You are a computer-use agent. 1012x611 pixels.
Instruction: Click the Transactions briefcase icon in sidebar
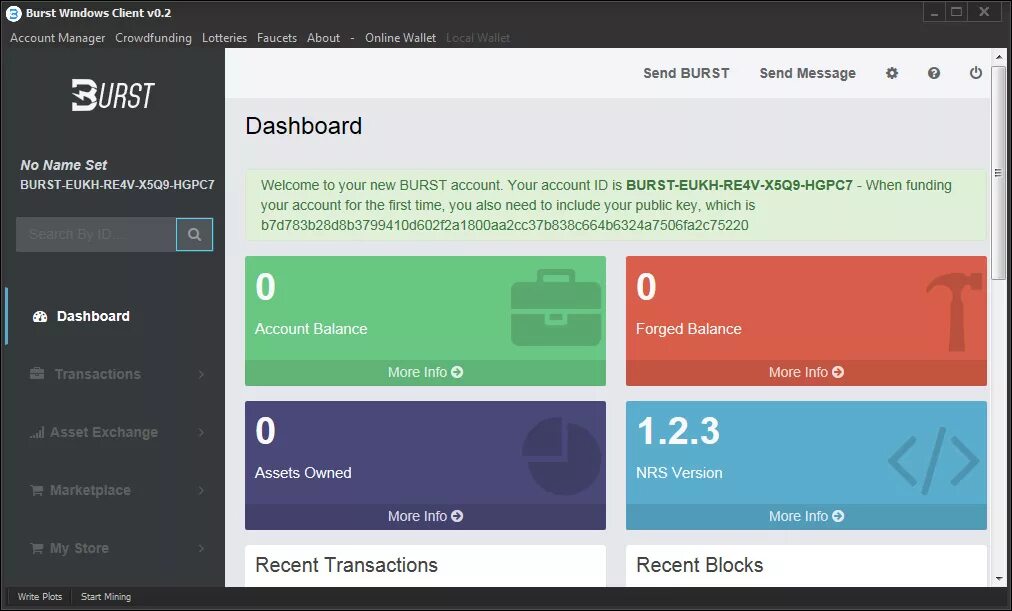(x=37, y=374)
